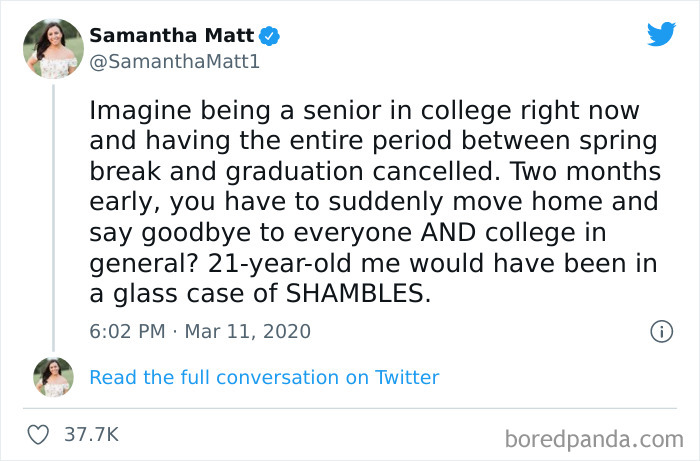
Task: Open Samantha Matt's large profile photo
Action: (53, 48)
